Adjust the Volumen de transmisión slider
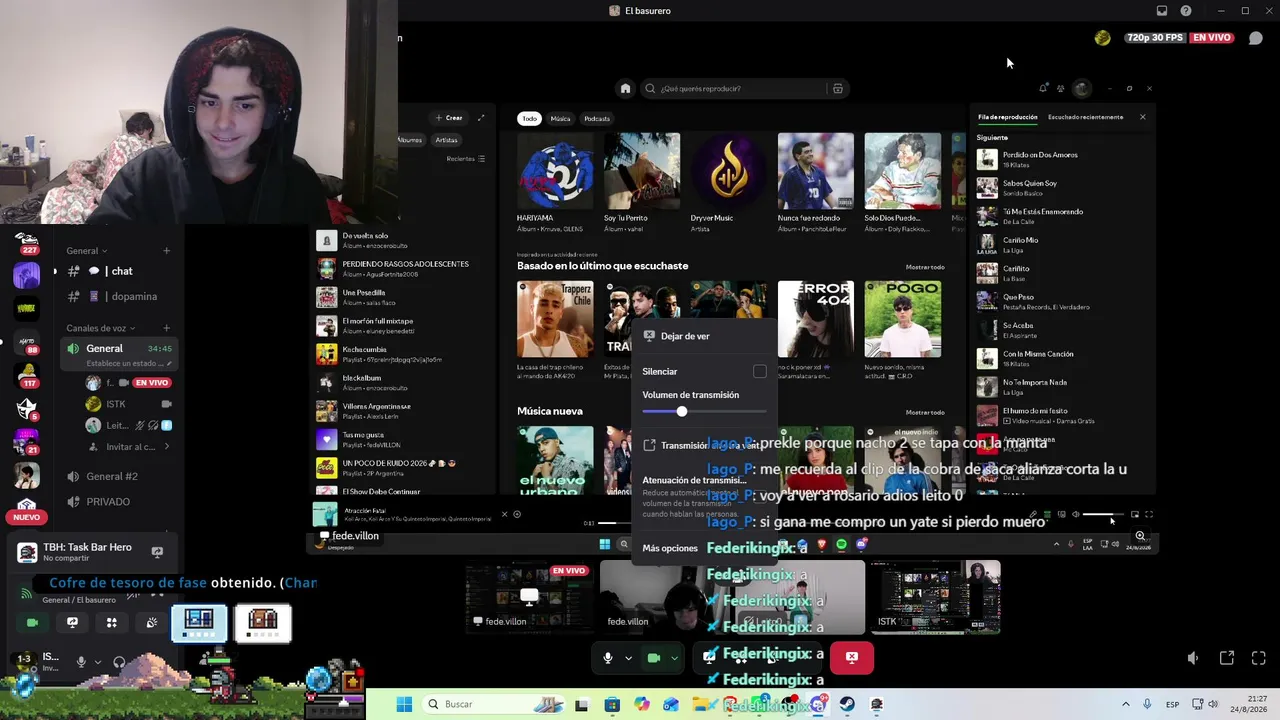 click(x=704, y=412)
